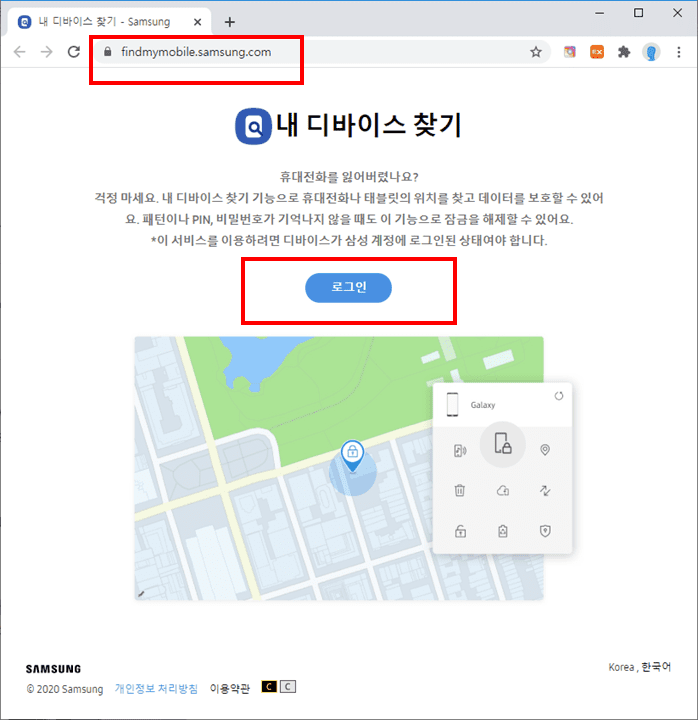Viewport: 698px width, 720px height.
Task: Open 개인정보 처리방침 privacy policy link
Action: click(156, 688)
